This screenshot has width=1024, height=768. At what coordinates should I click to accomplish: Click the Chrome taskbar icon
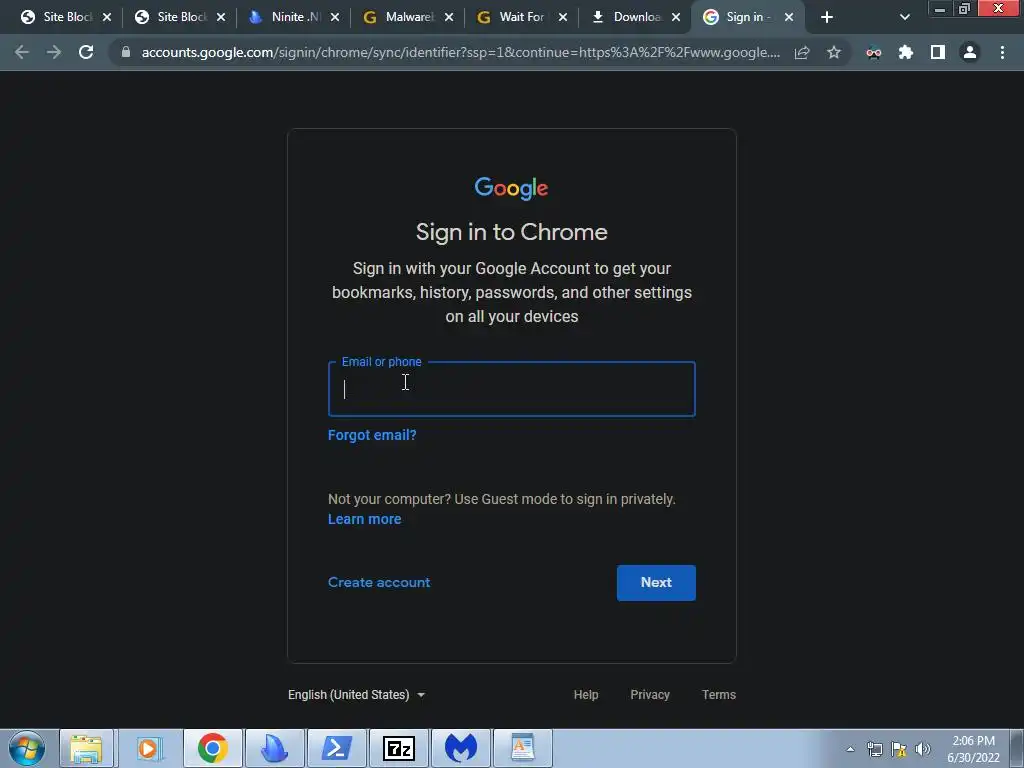point(212,748)
